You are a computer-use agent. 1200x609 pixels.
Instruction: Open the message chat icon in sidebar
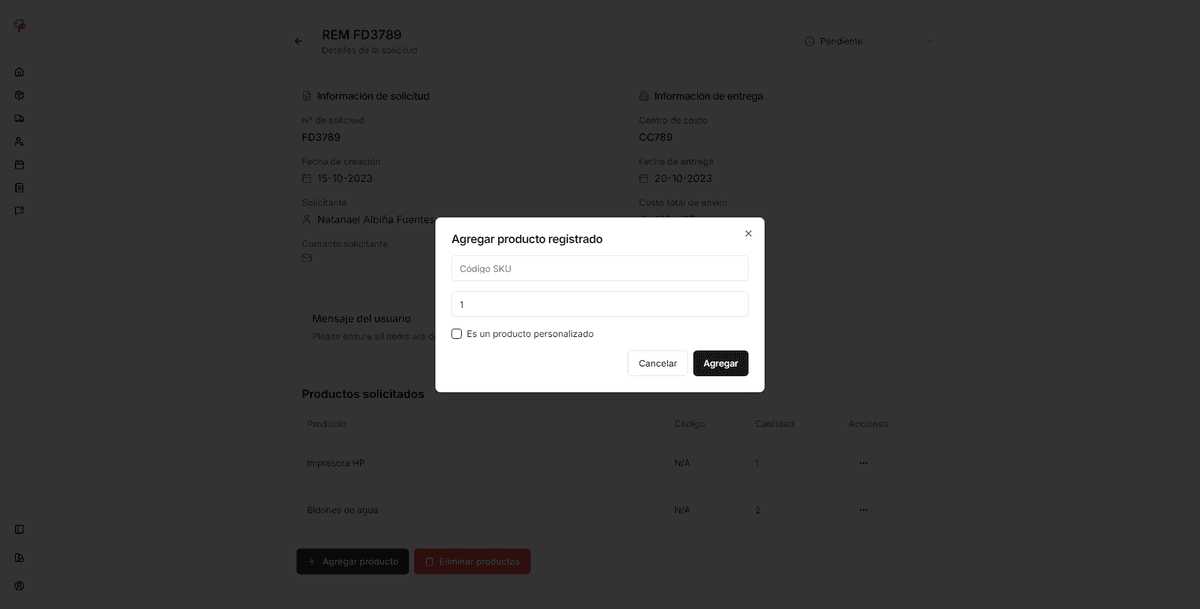click(x=19, y=210)
